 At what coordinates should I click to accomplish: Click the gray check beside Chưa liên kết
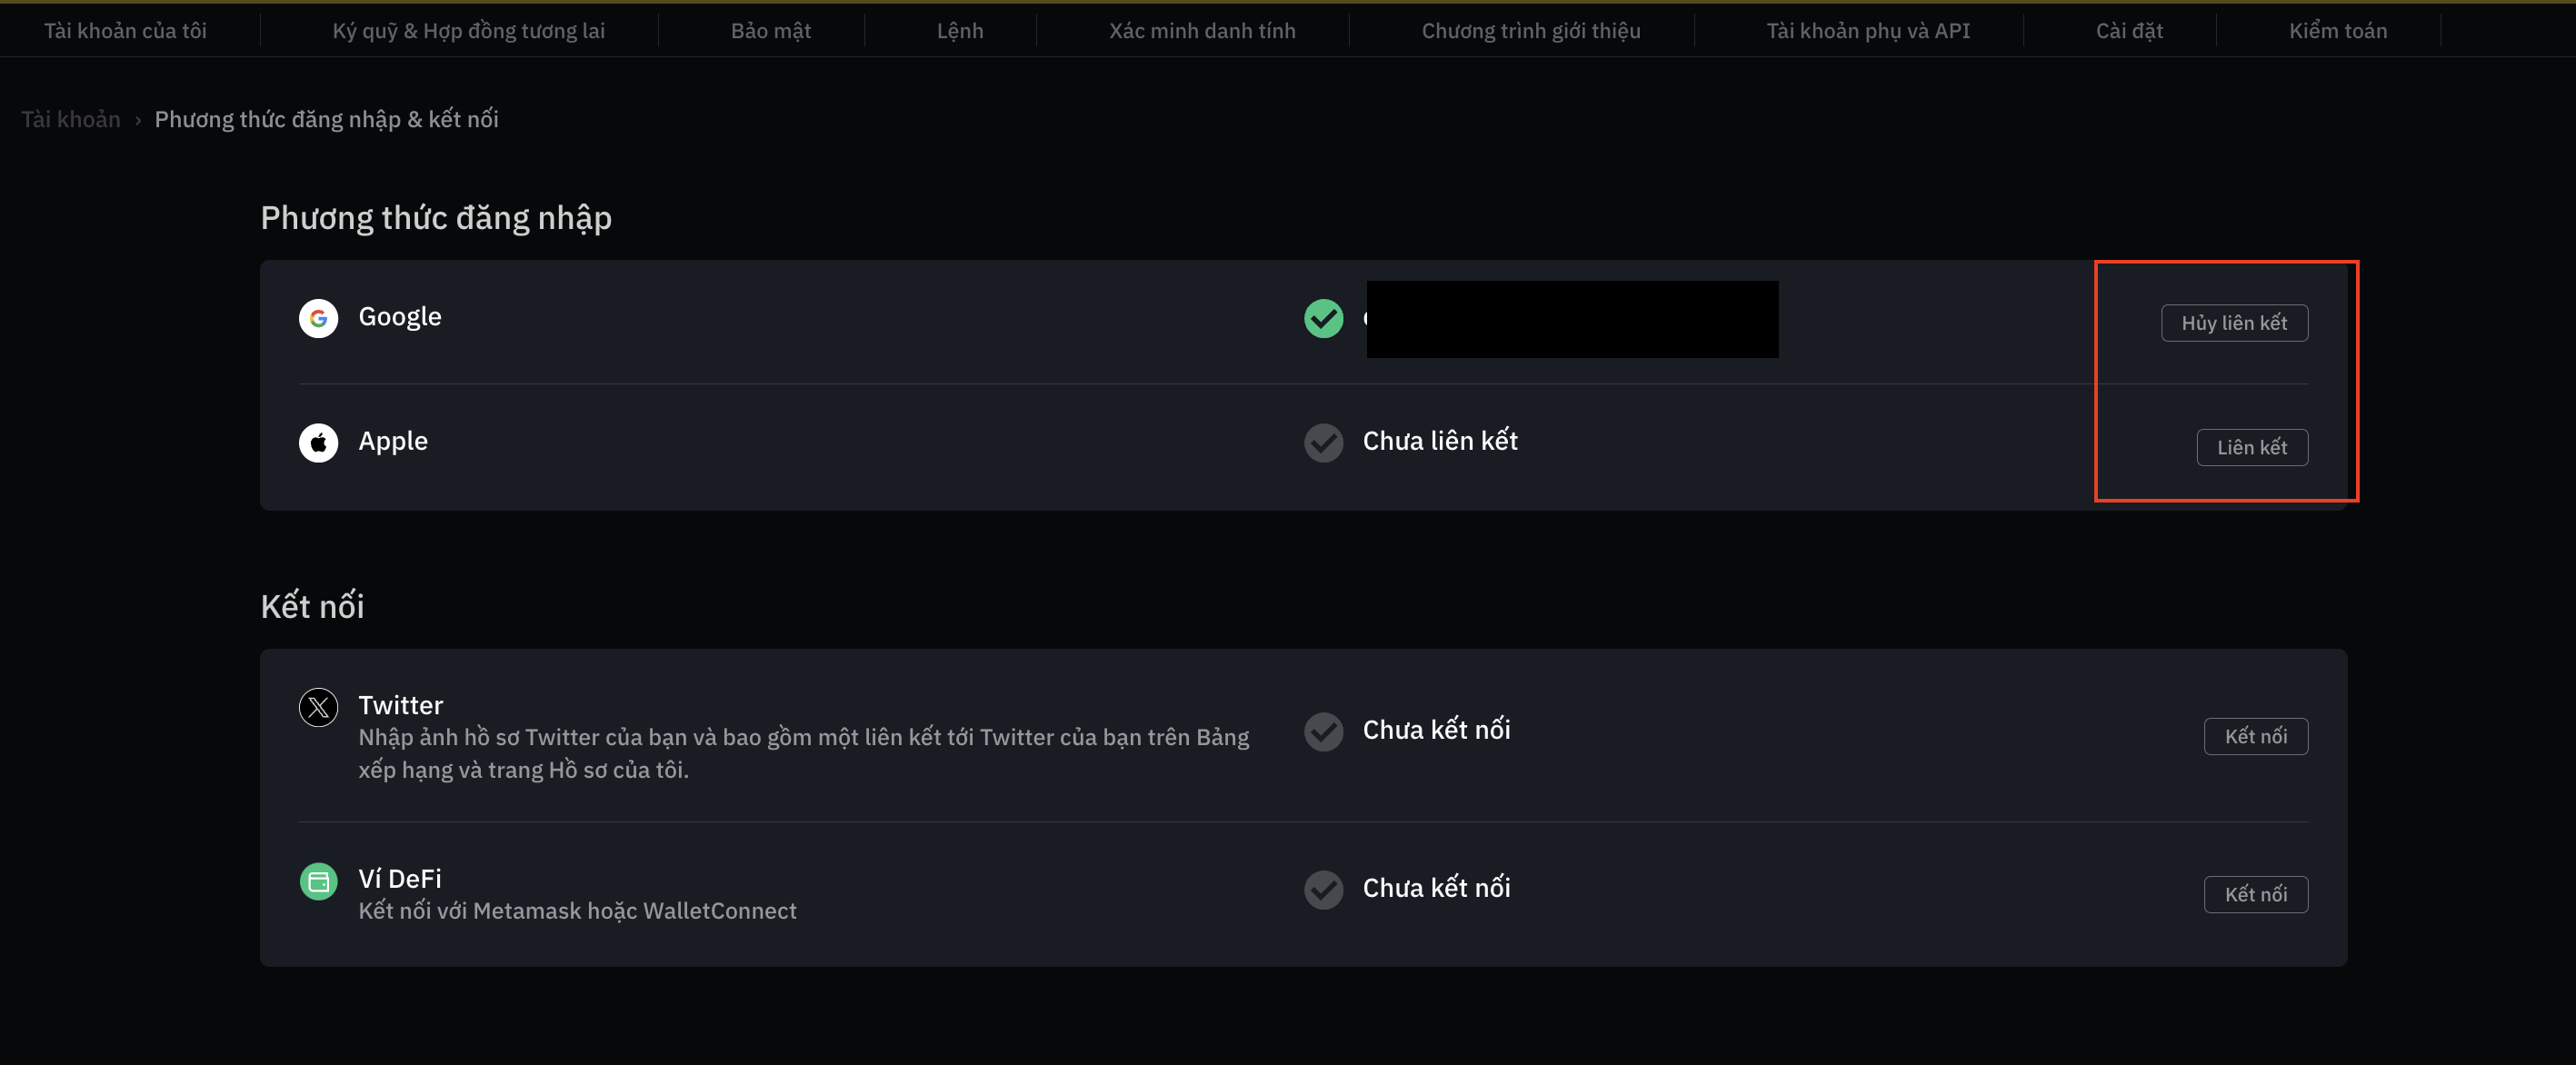click(1323, 442)
